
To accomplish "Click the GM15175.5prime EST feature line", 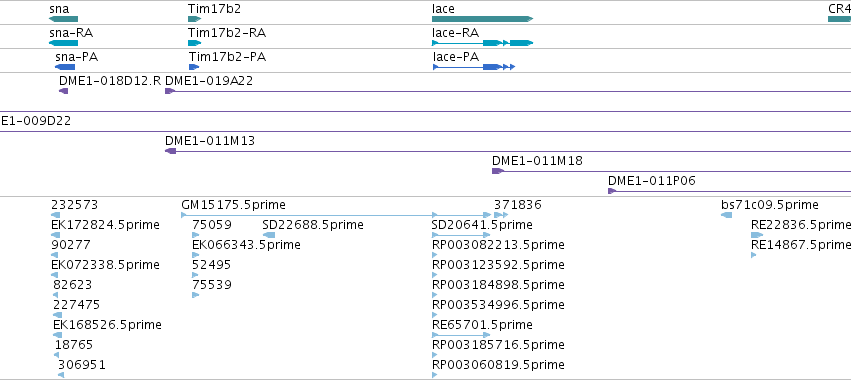I will (x=309, y=215).
